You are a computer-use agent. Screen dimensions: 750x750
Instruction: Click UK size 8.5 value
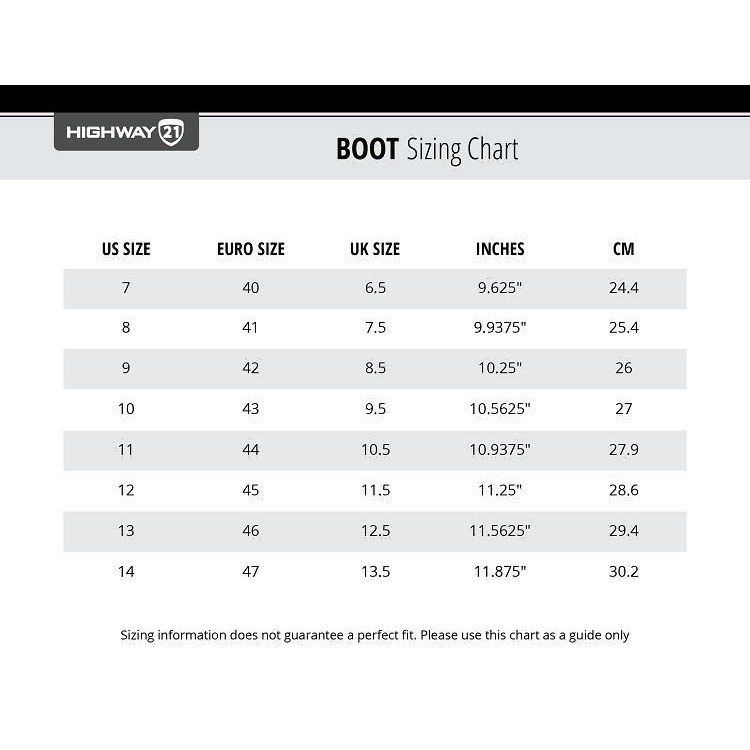pos(375,368)
